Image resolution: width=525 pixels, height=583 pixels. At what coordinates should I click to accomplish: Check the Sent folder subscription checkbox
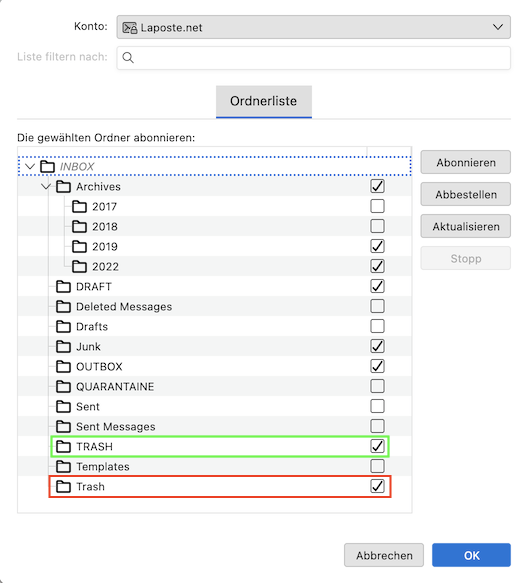tap(377, 406)
